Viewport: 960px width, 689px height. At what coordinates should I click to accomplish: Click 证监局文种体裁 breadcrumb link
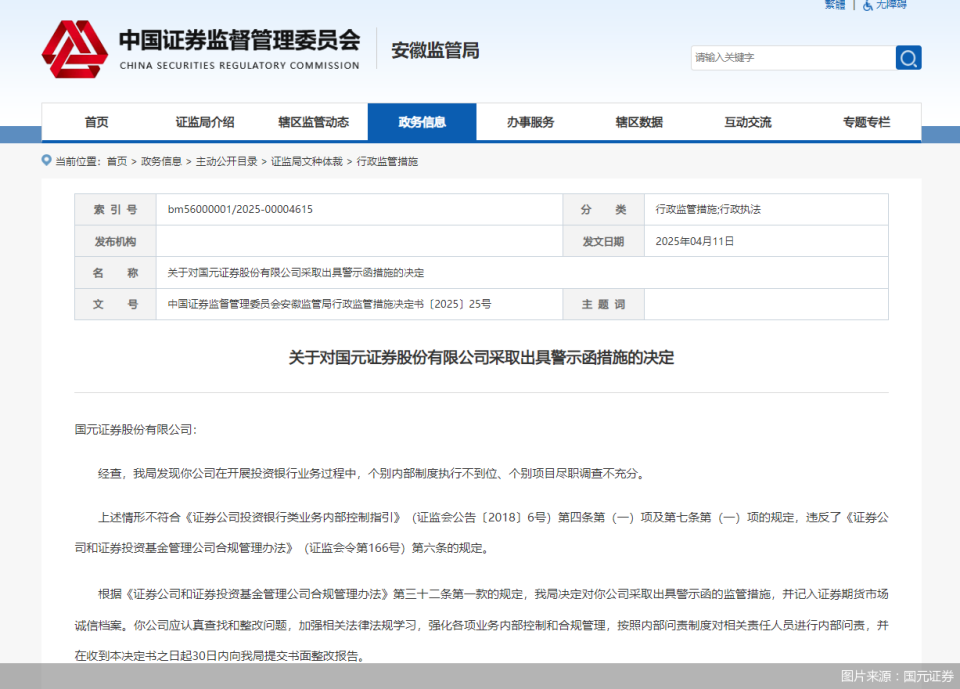point(307,161)
